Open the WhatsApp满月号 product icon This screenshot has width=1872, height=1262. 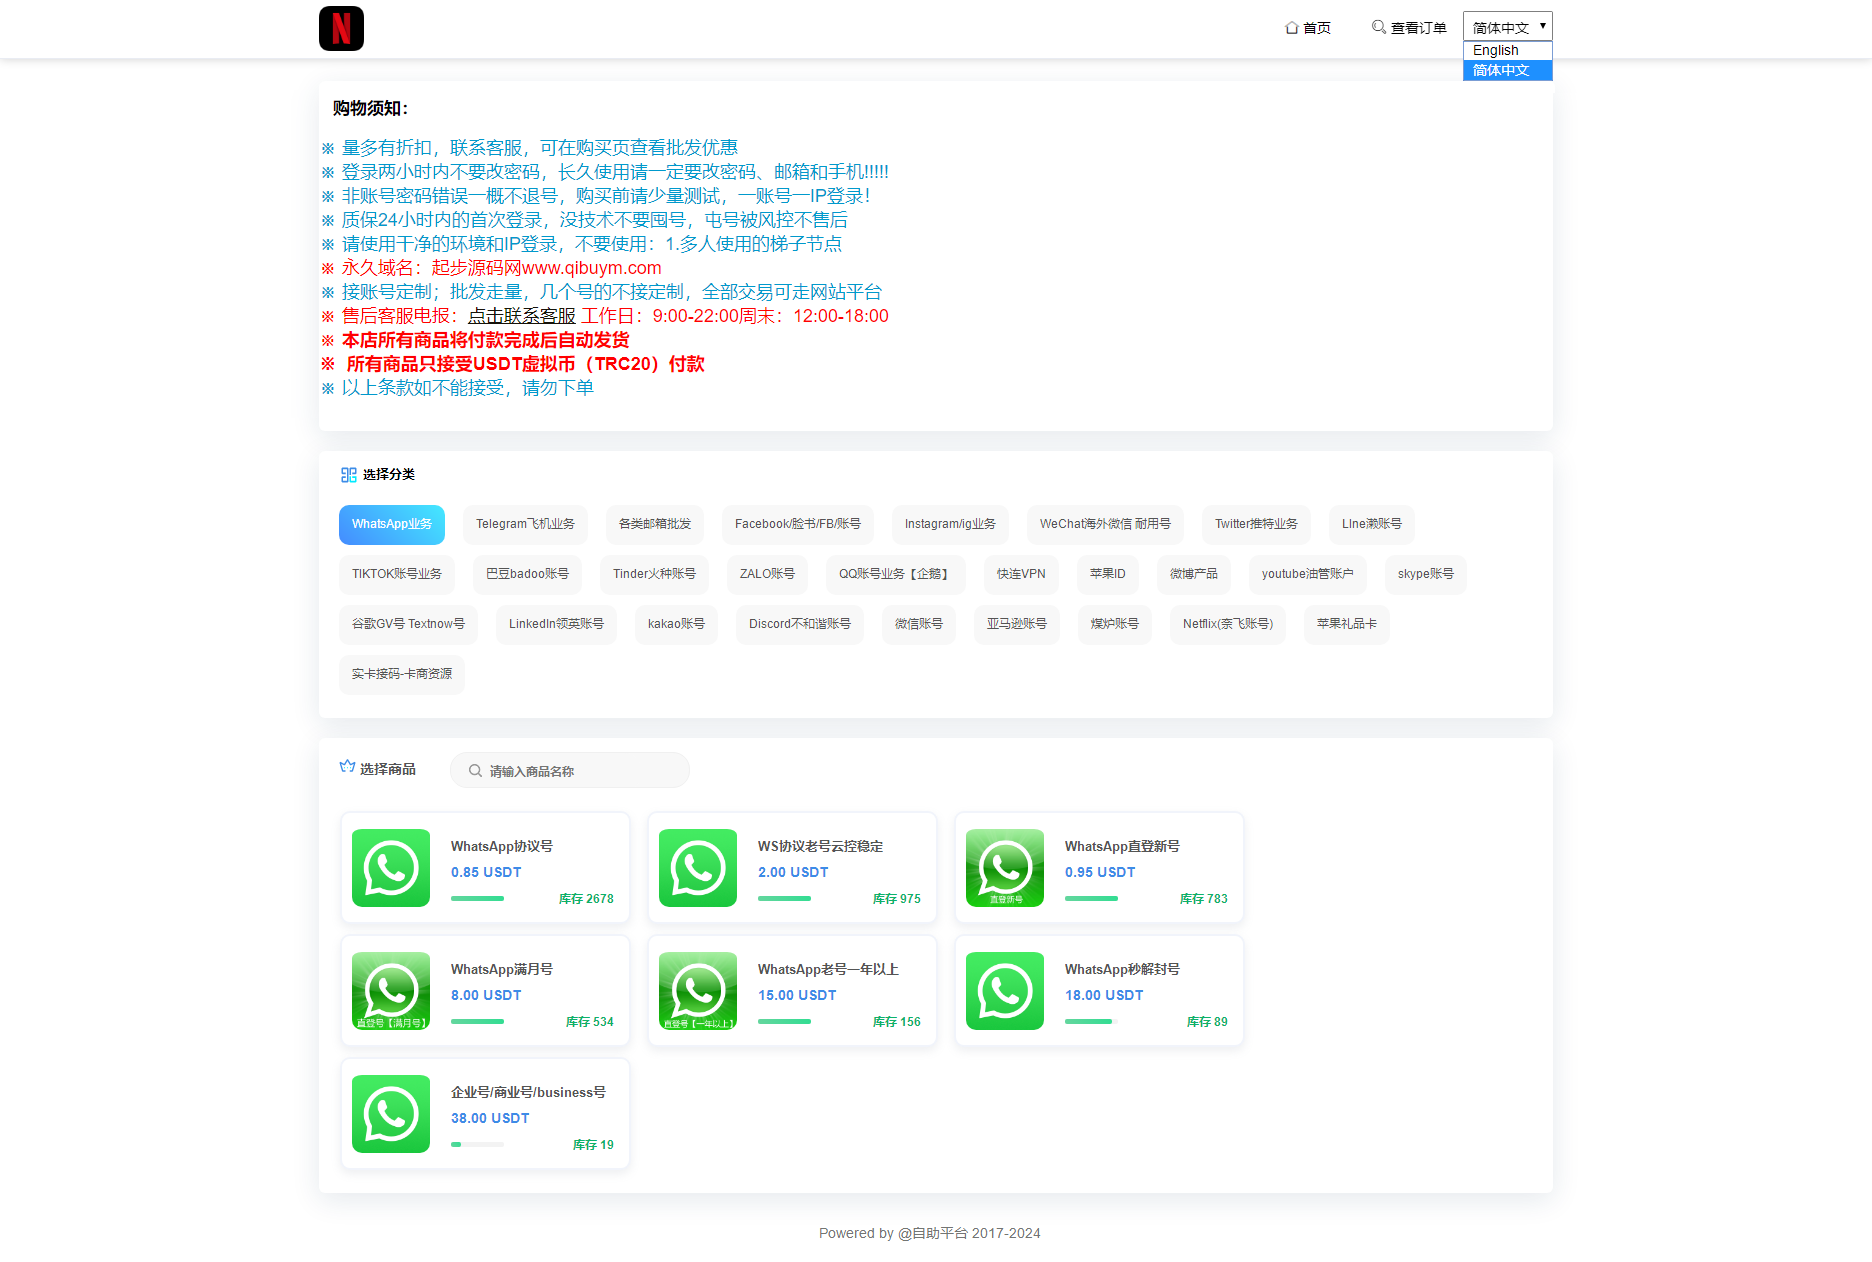(391, 991)
